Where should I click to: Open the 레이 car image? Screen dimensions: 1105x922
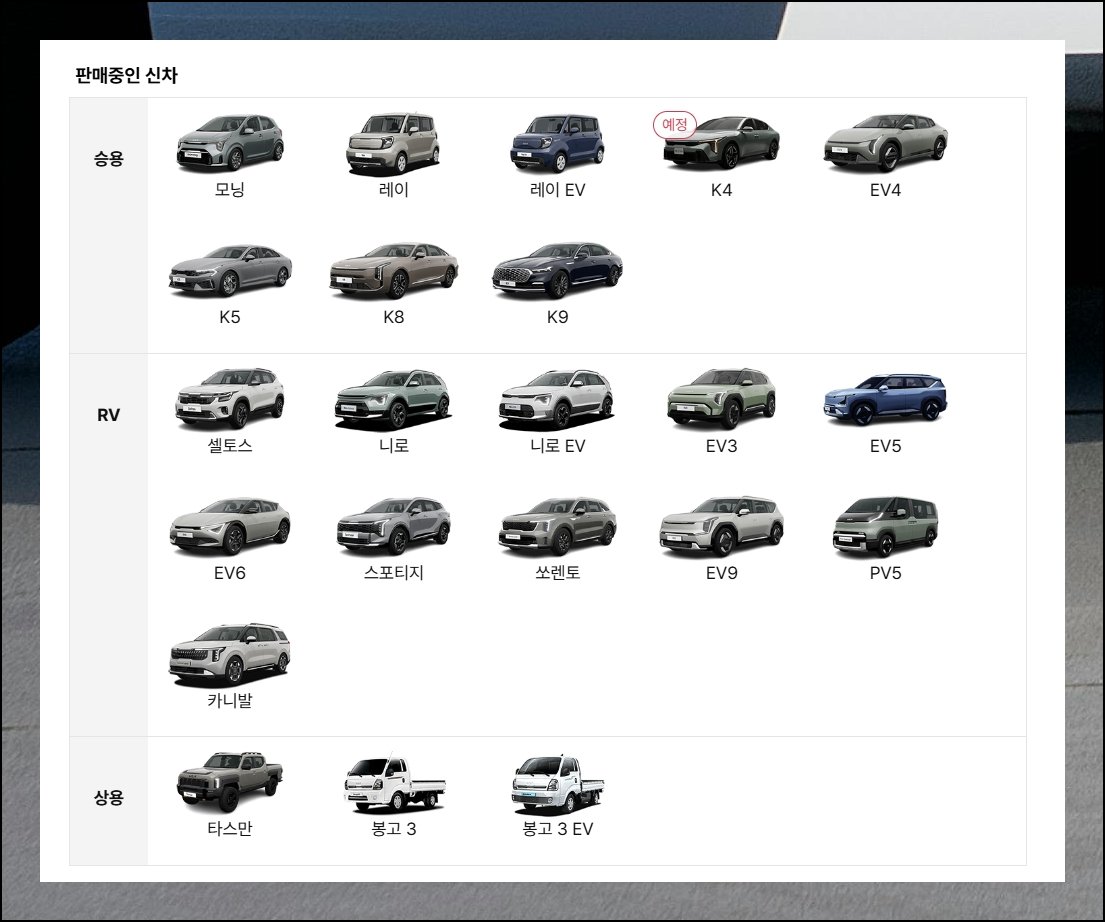click(x=393, y=143)
